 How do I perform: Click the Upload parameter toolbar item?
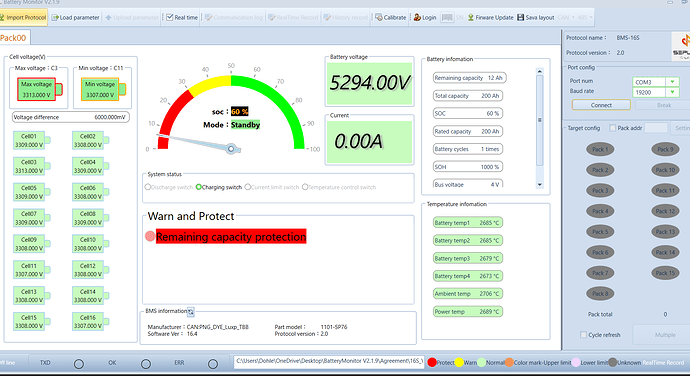pyautogui.click(x=132, y=18)
